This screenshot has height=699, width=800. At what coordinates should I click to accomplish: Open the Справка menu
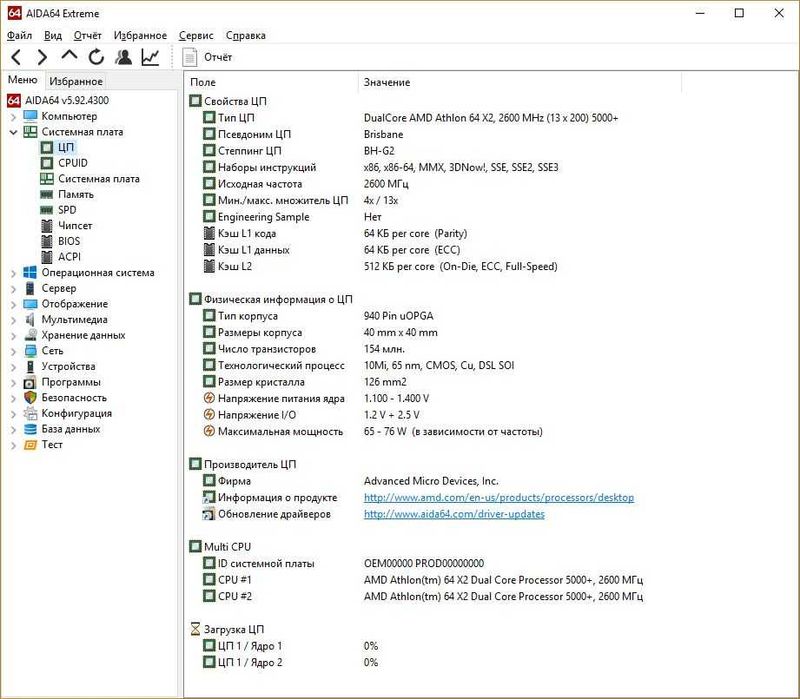[x=245, y=35]
